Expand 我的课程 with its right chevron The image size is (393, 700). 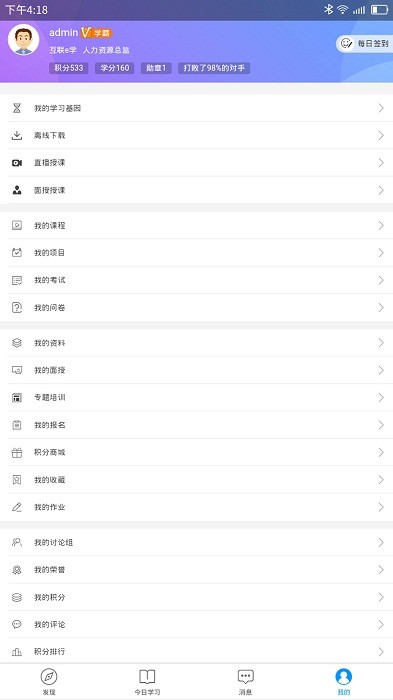381,225
